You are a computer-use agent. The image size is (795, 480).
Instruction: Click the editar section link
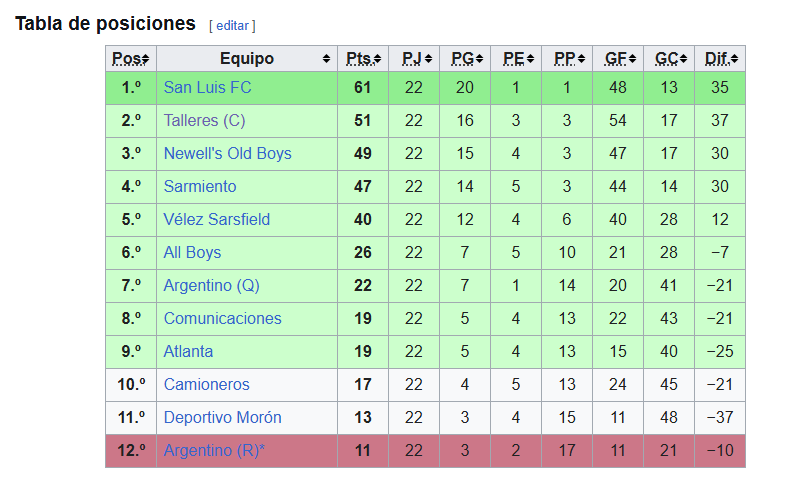(x=232, y=26)
